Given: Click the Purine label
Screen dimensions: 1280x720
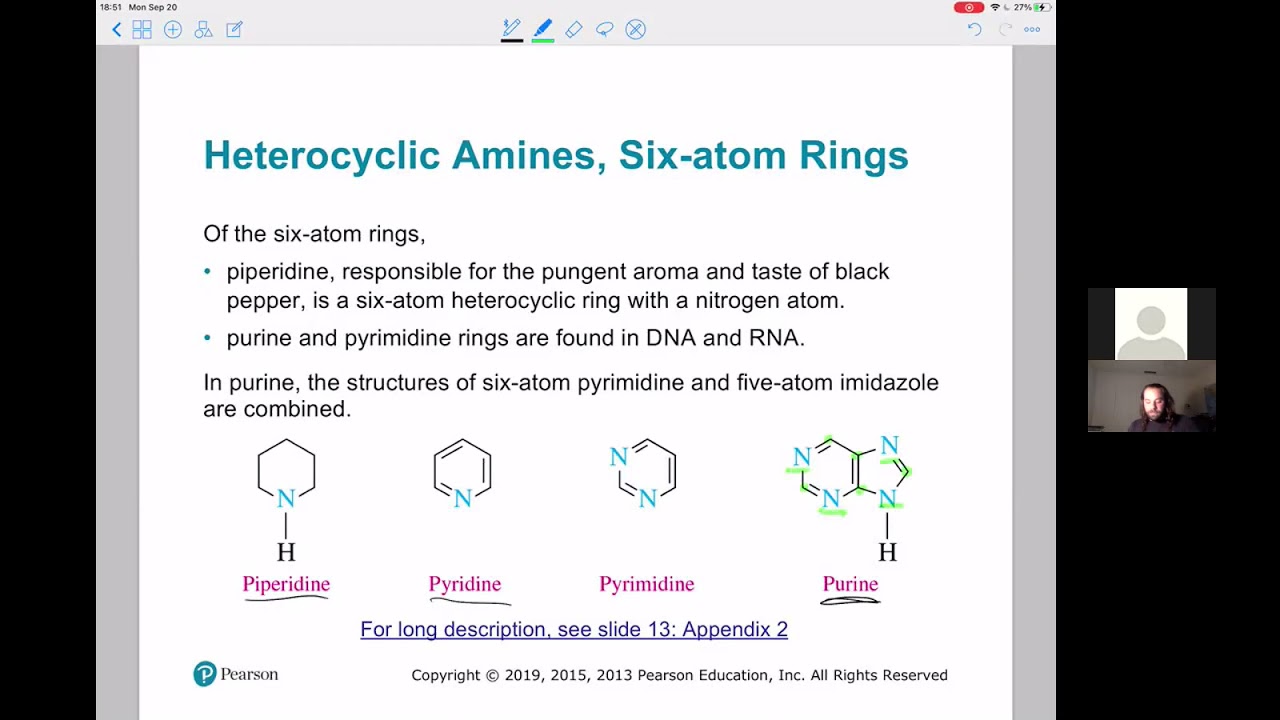Looking at the screenshot, I should [x=850, y=584].
